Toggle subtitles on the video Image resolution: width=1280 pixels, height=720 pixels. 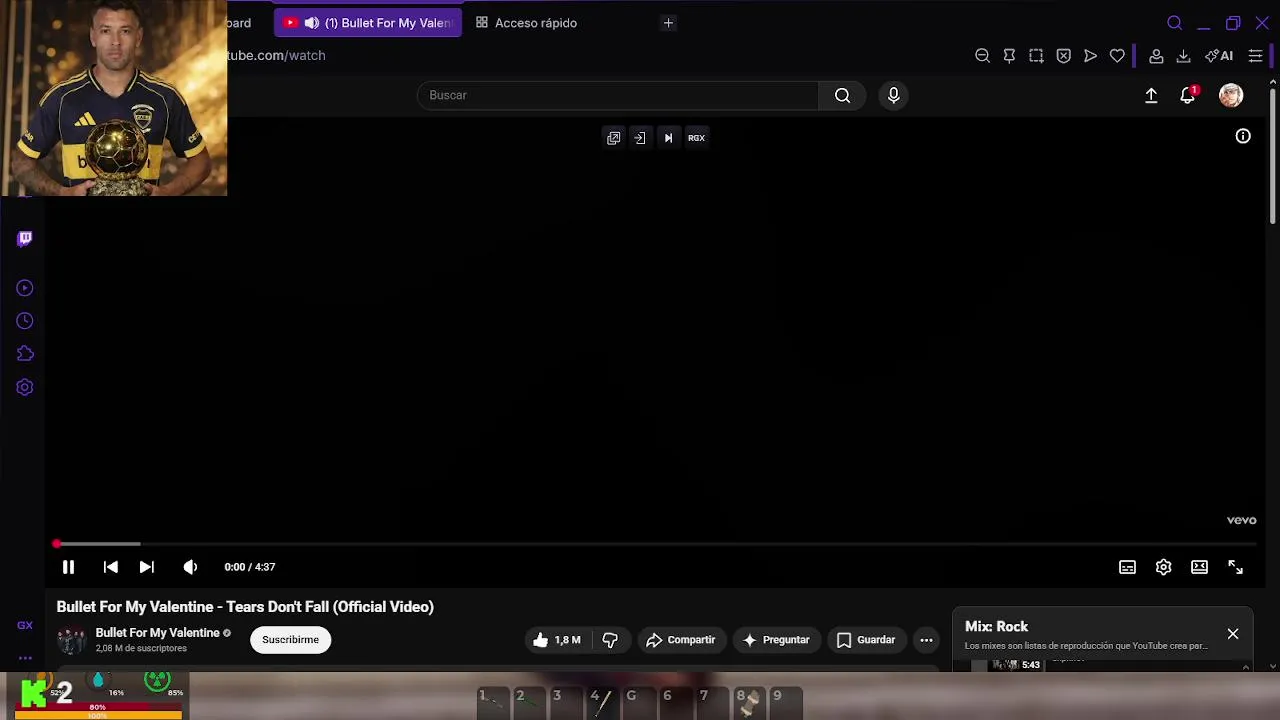coord(1127,567)
